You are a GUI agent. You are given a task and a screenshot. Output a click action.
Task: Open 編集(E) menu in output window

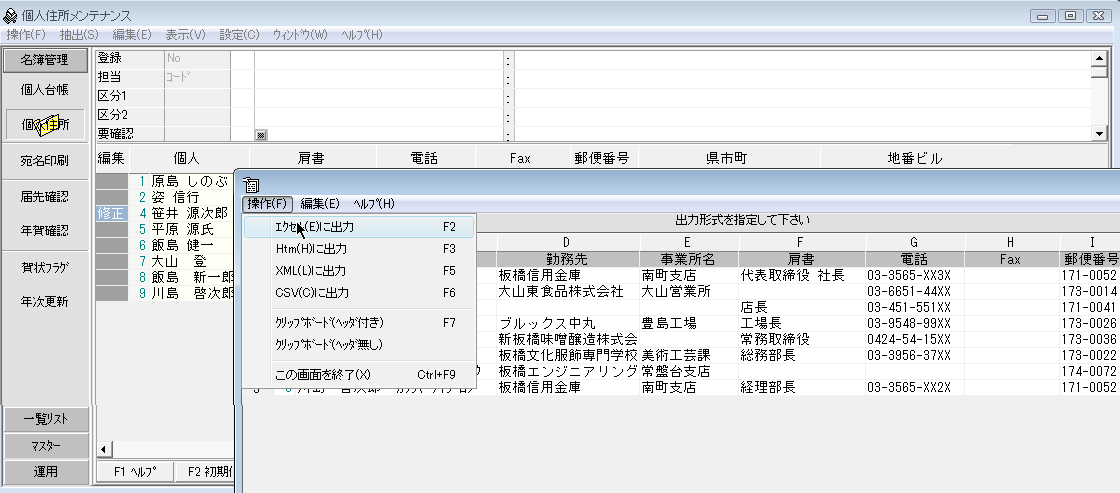click(320, 204)
